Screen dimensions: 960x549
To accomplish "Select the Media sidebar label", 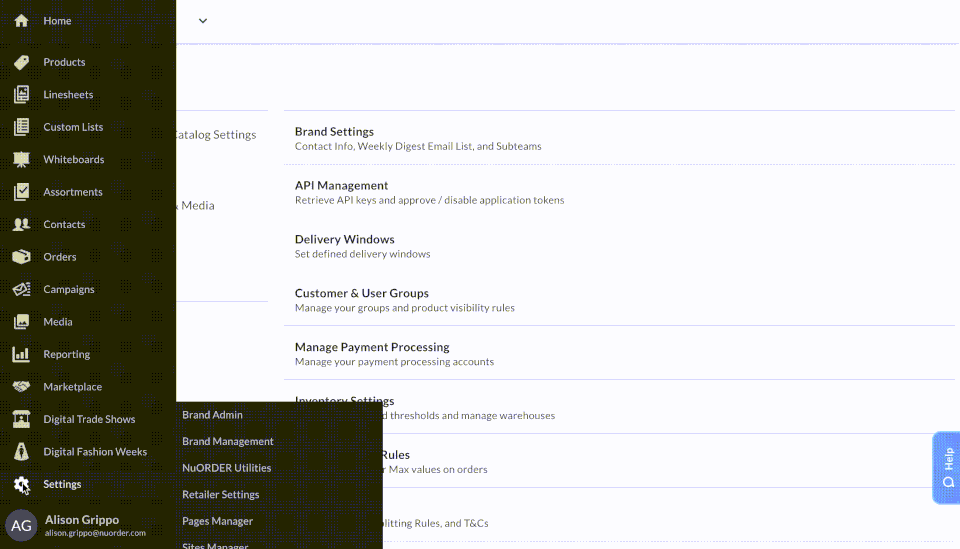I will (x=58, y=321).
